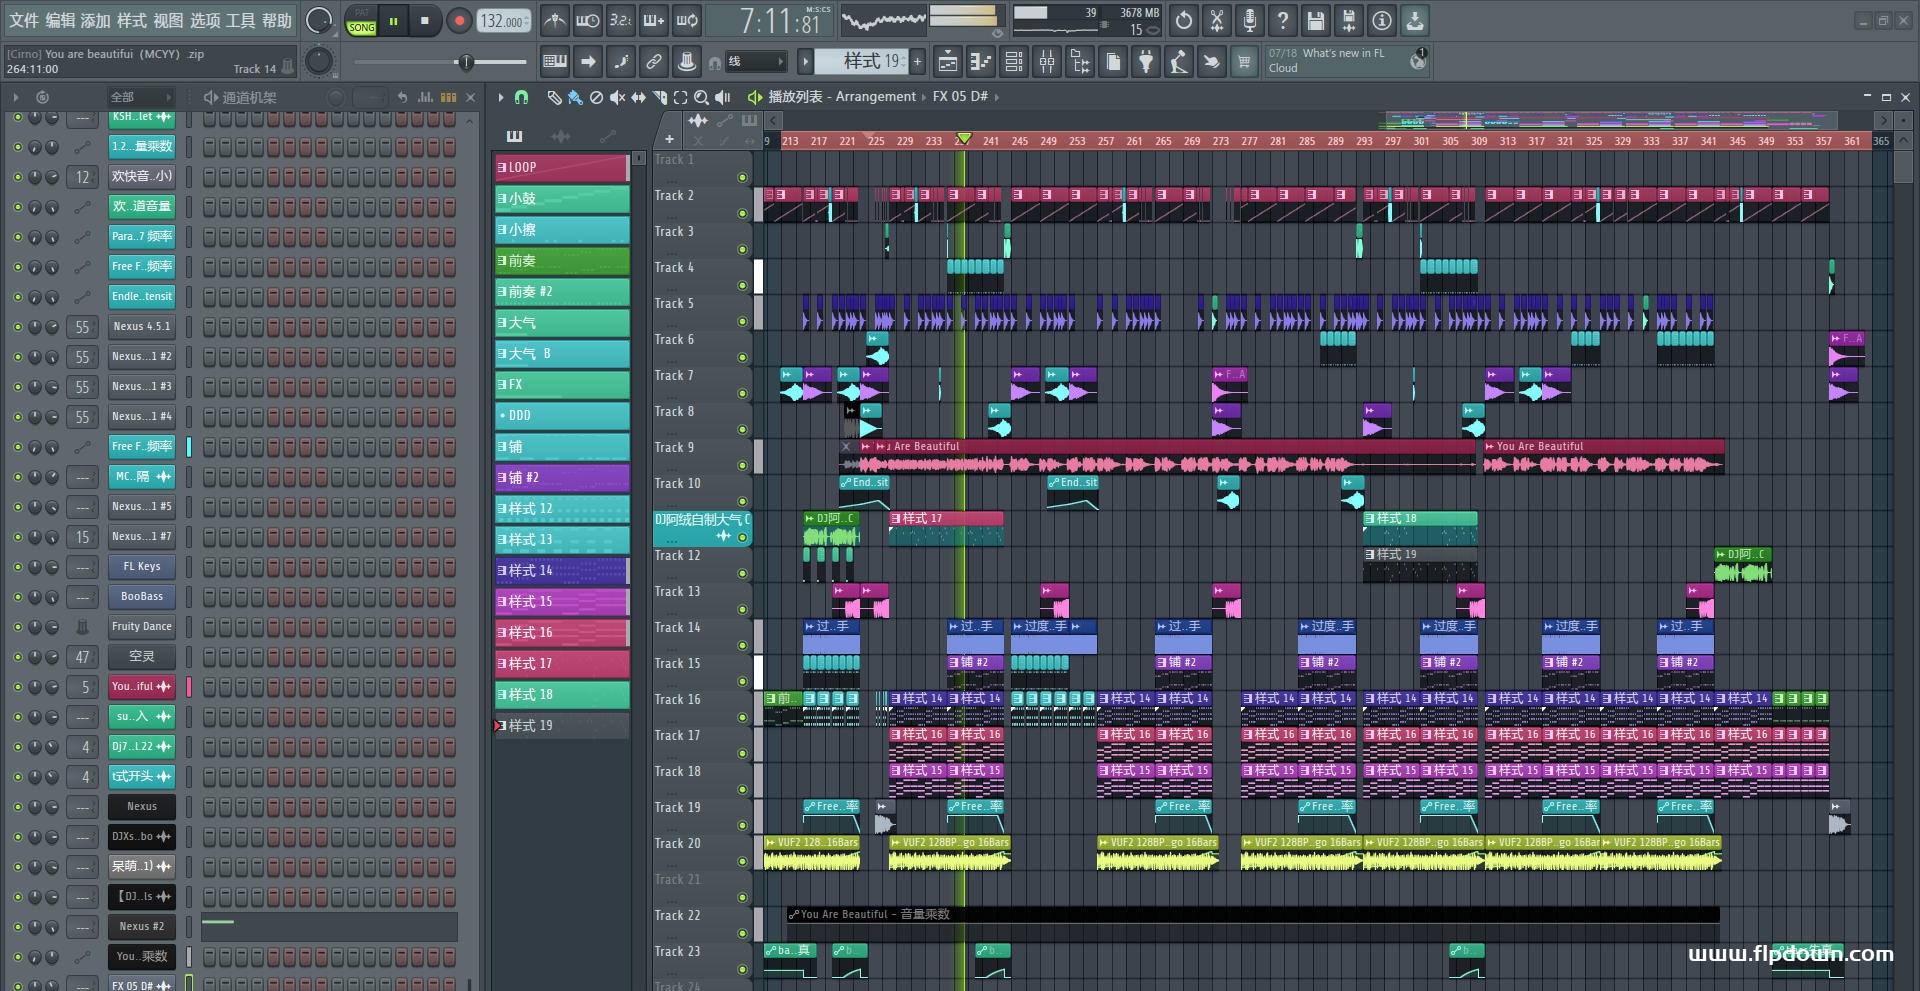Select the Zoom tool in playlist toolbar

click(x=701, y=97)
